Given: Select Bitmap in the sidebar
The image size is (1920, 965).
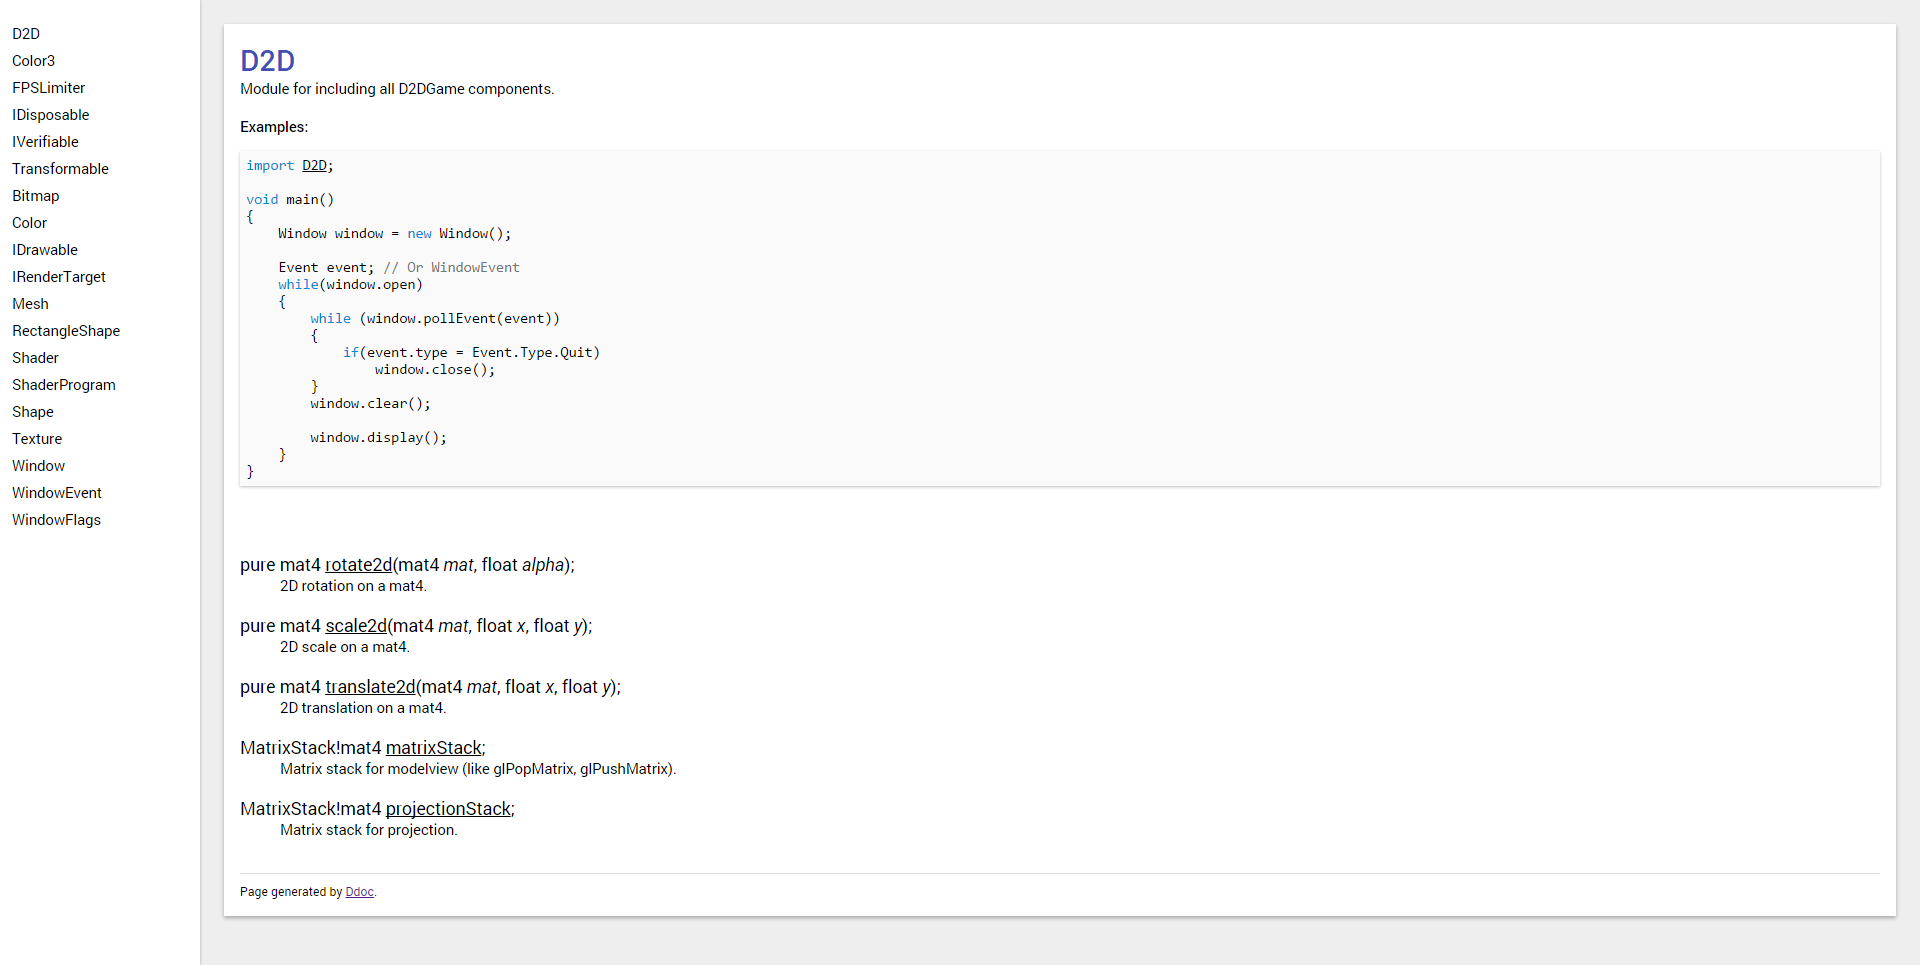Looking at the screenshot, I should (35, 196).
